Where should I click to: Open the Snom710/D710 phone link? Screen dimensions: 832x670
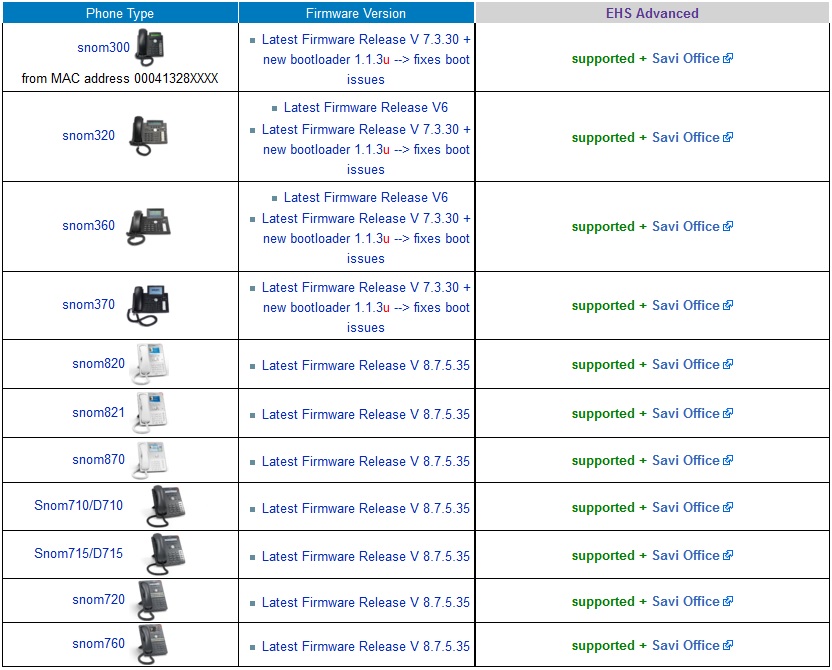click(x=79, y=505)
